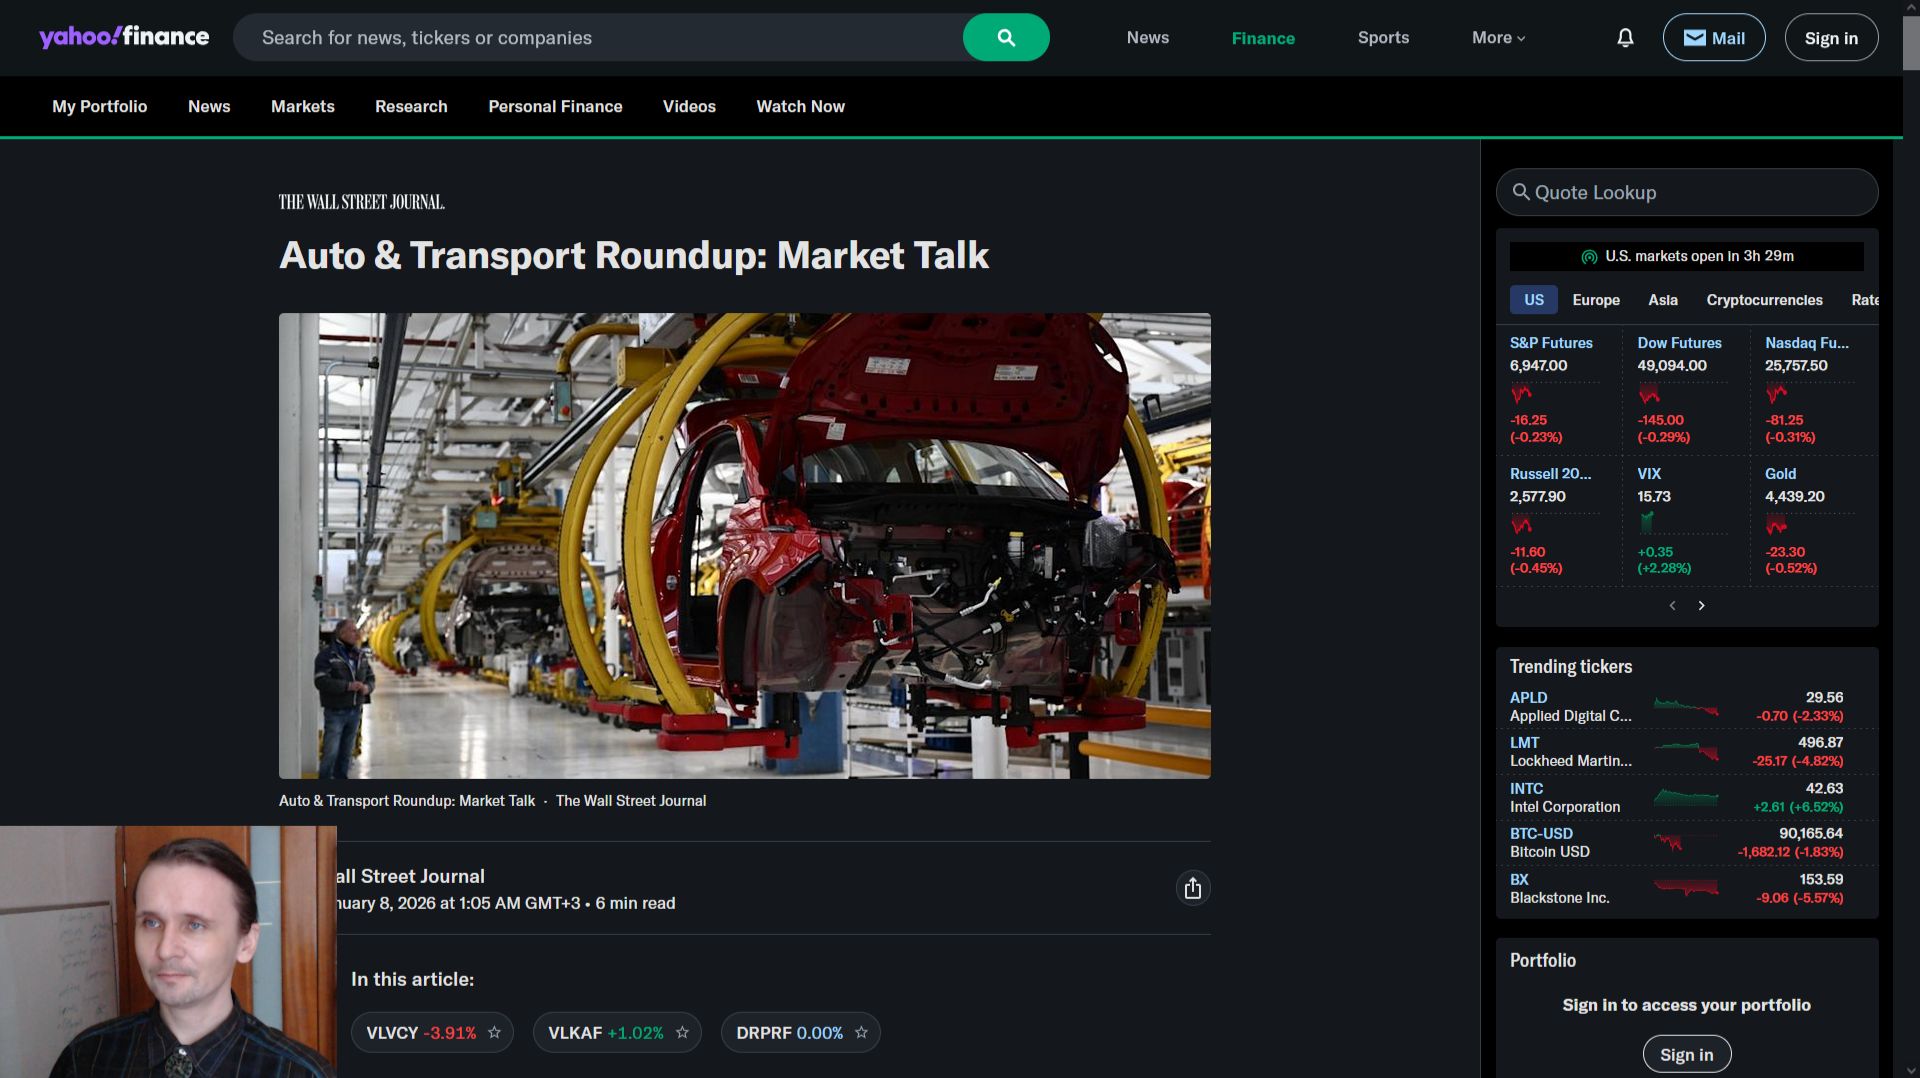1920x1078 pixels.
Task: Select the US markets tab
Action: pos(1534,300)
